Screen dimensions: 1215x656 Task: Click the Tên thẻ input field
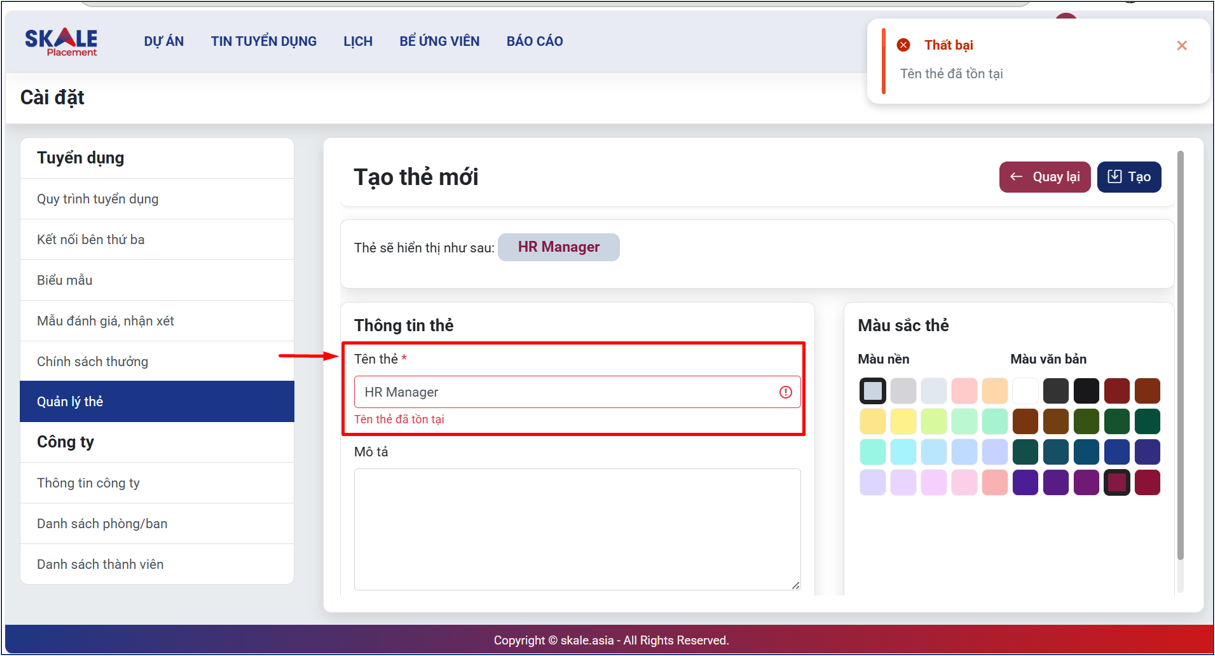[565, 392]
